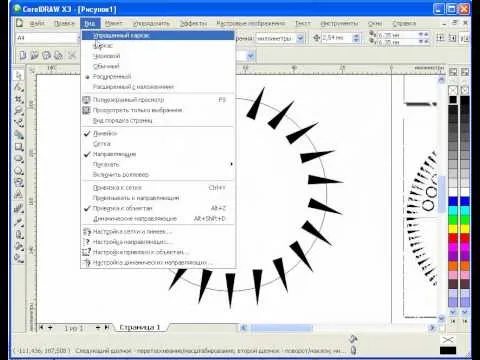Select the Rectangle tool
The height and width of the screenshot is (360, 480).
(x=19, y=147)
